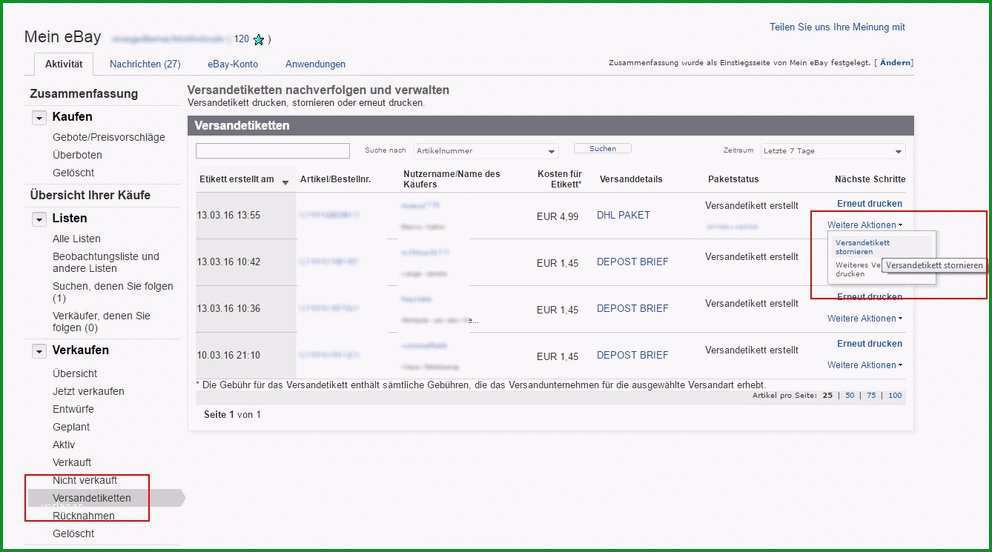Image resolution: width=992 pixels, height=552 pixels.
Task: Collapse the Kaufen section arrow
Action: pyautogui.click(x=39, y=118)
